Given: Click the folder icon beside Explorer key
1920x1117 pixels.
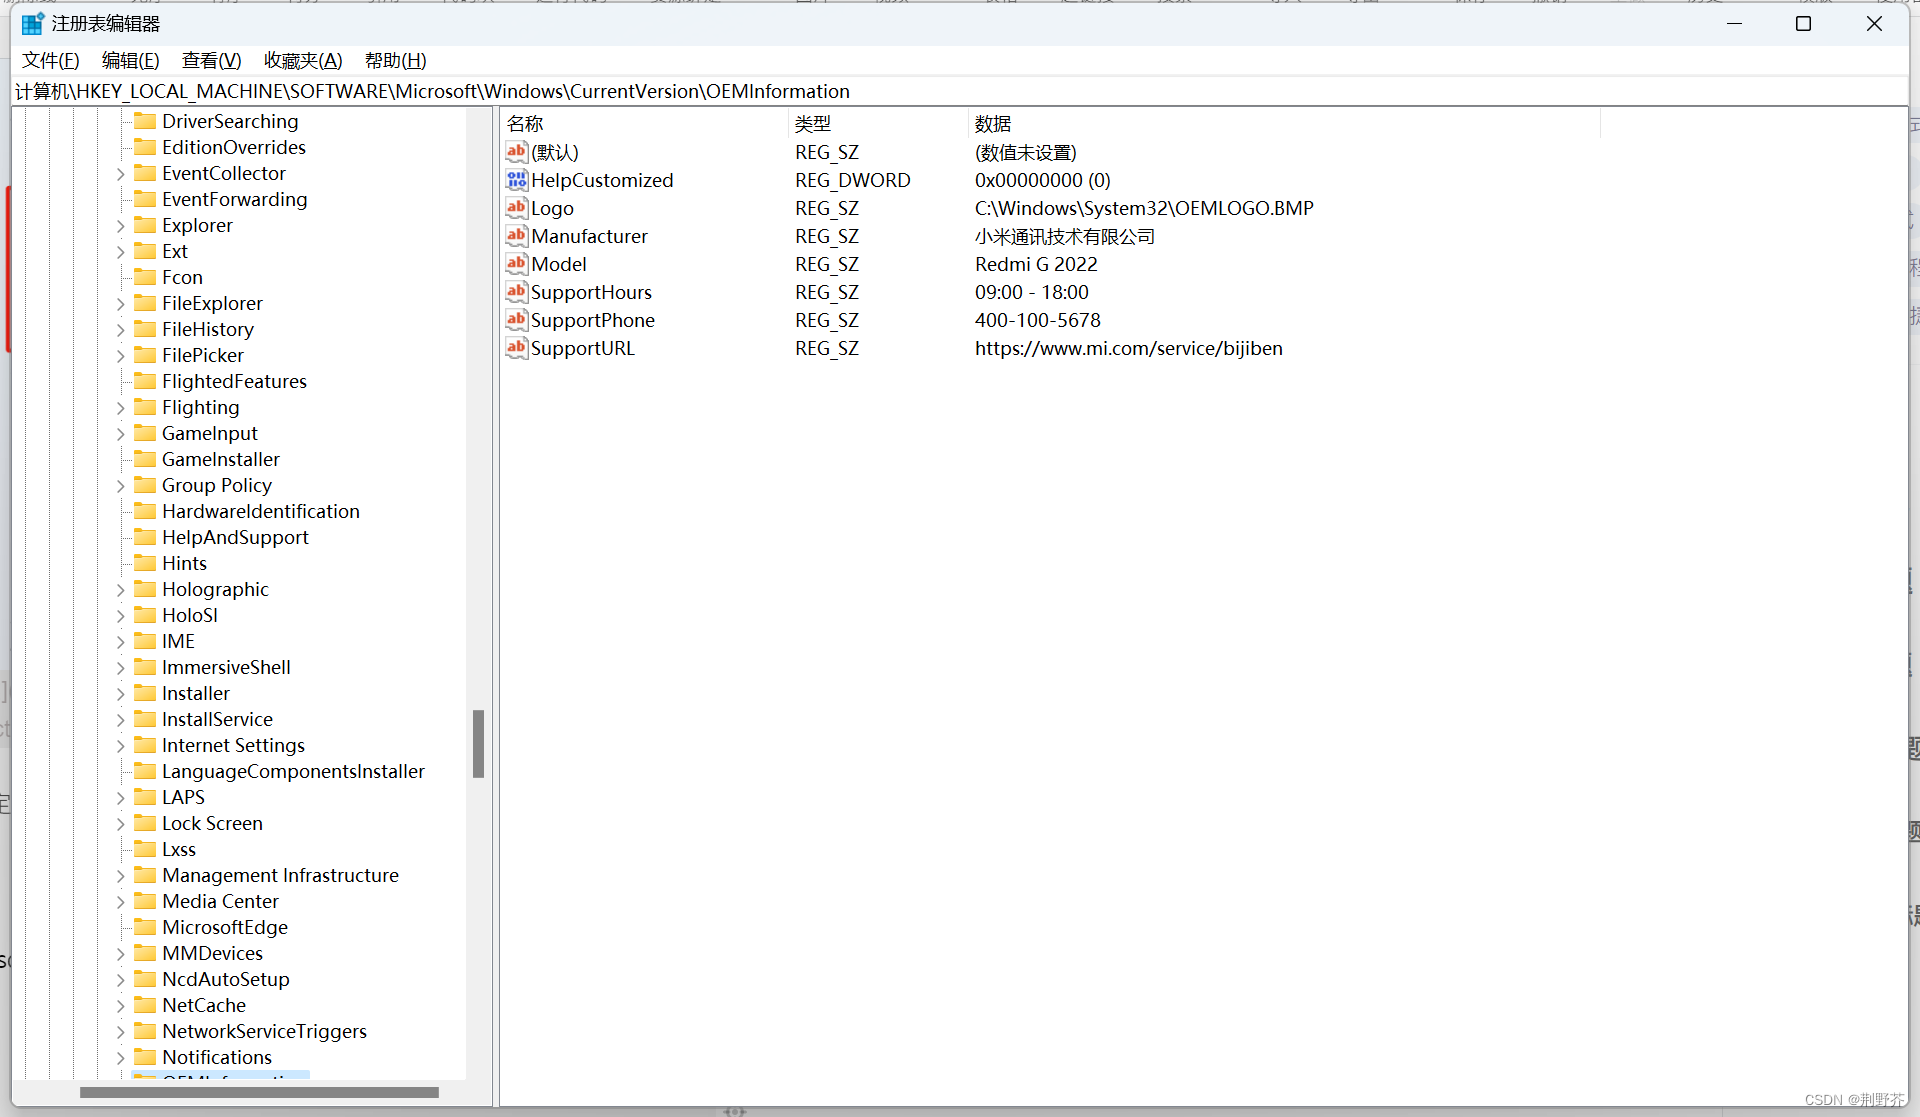Looking at the screenshot, I should [143, 225].
